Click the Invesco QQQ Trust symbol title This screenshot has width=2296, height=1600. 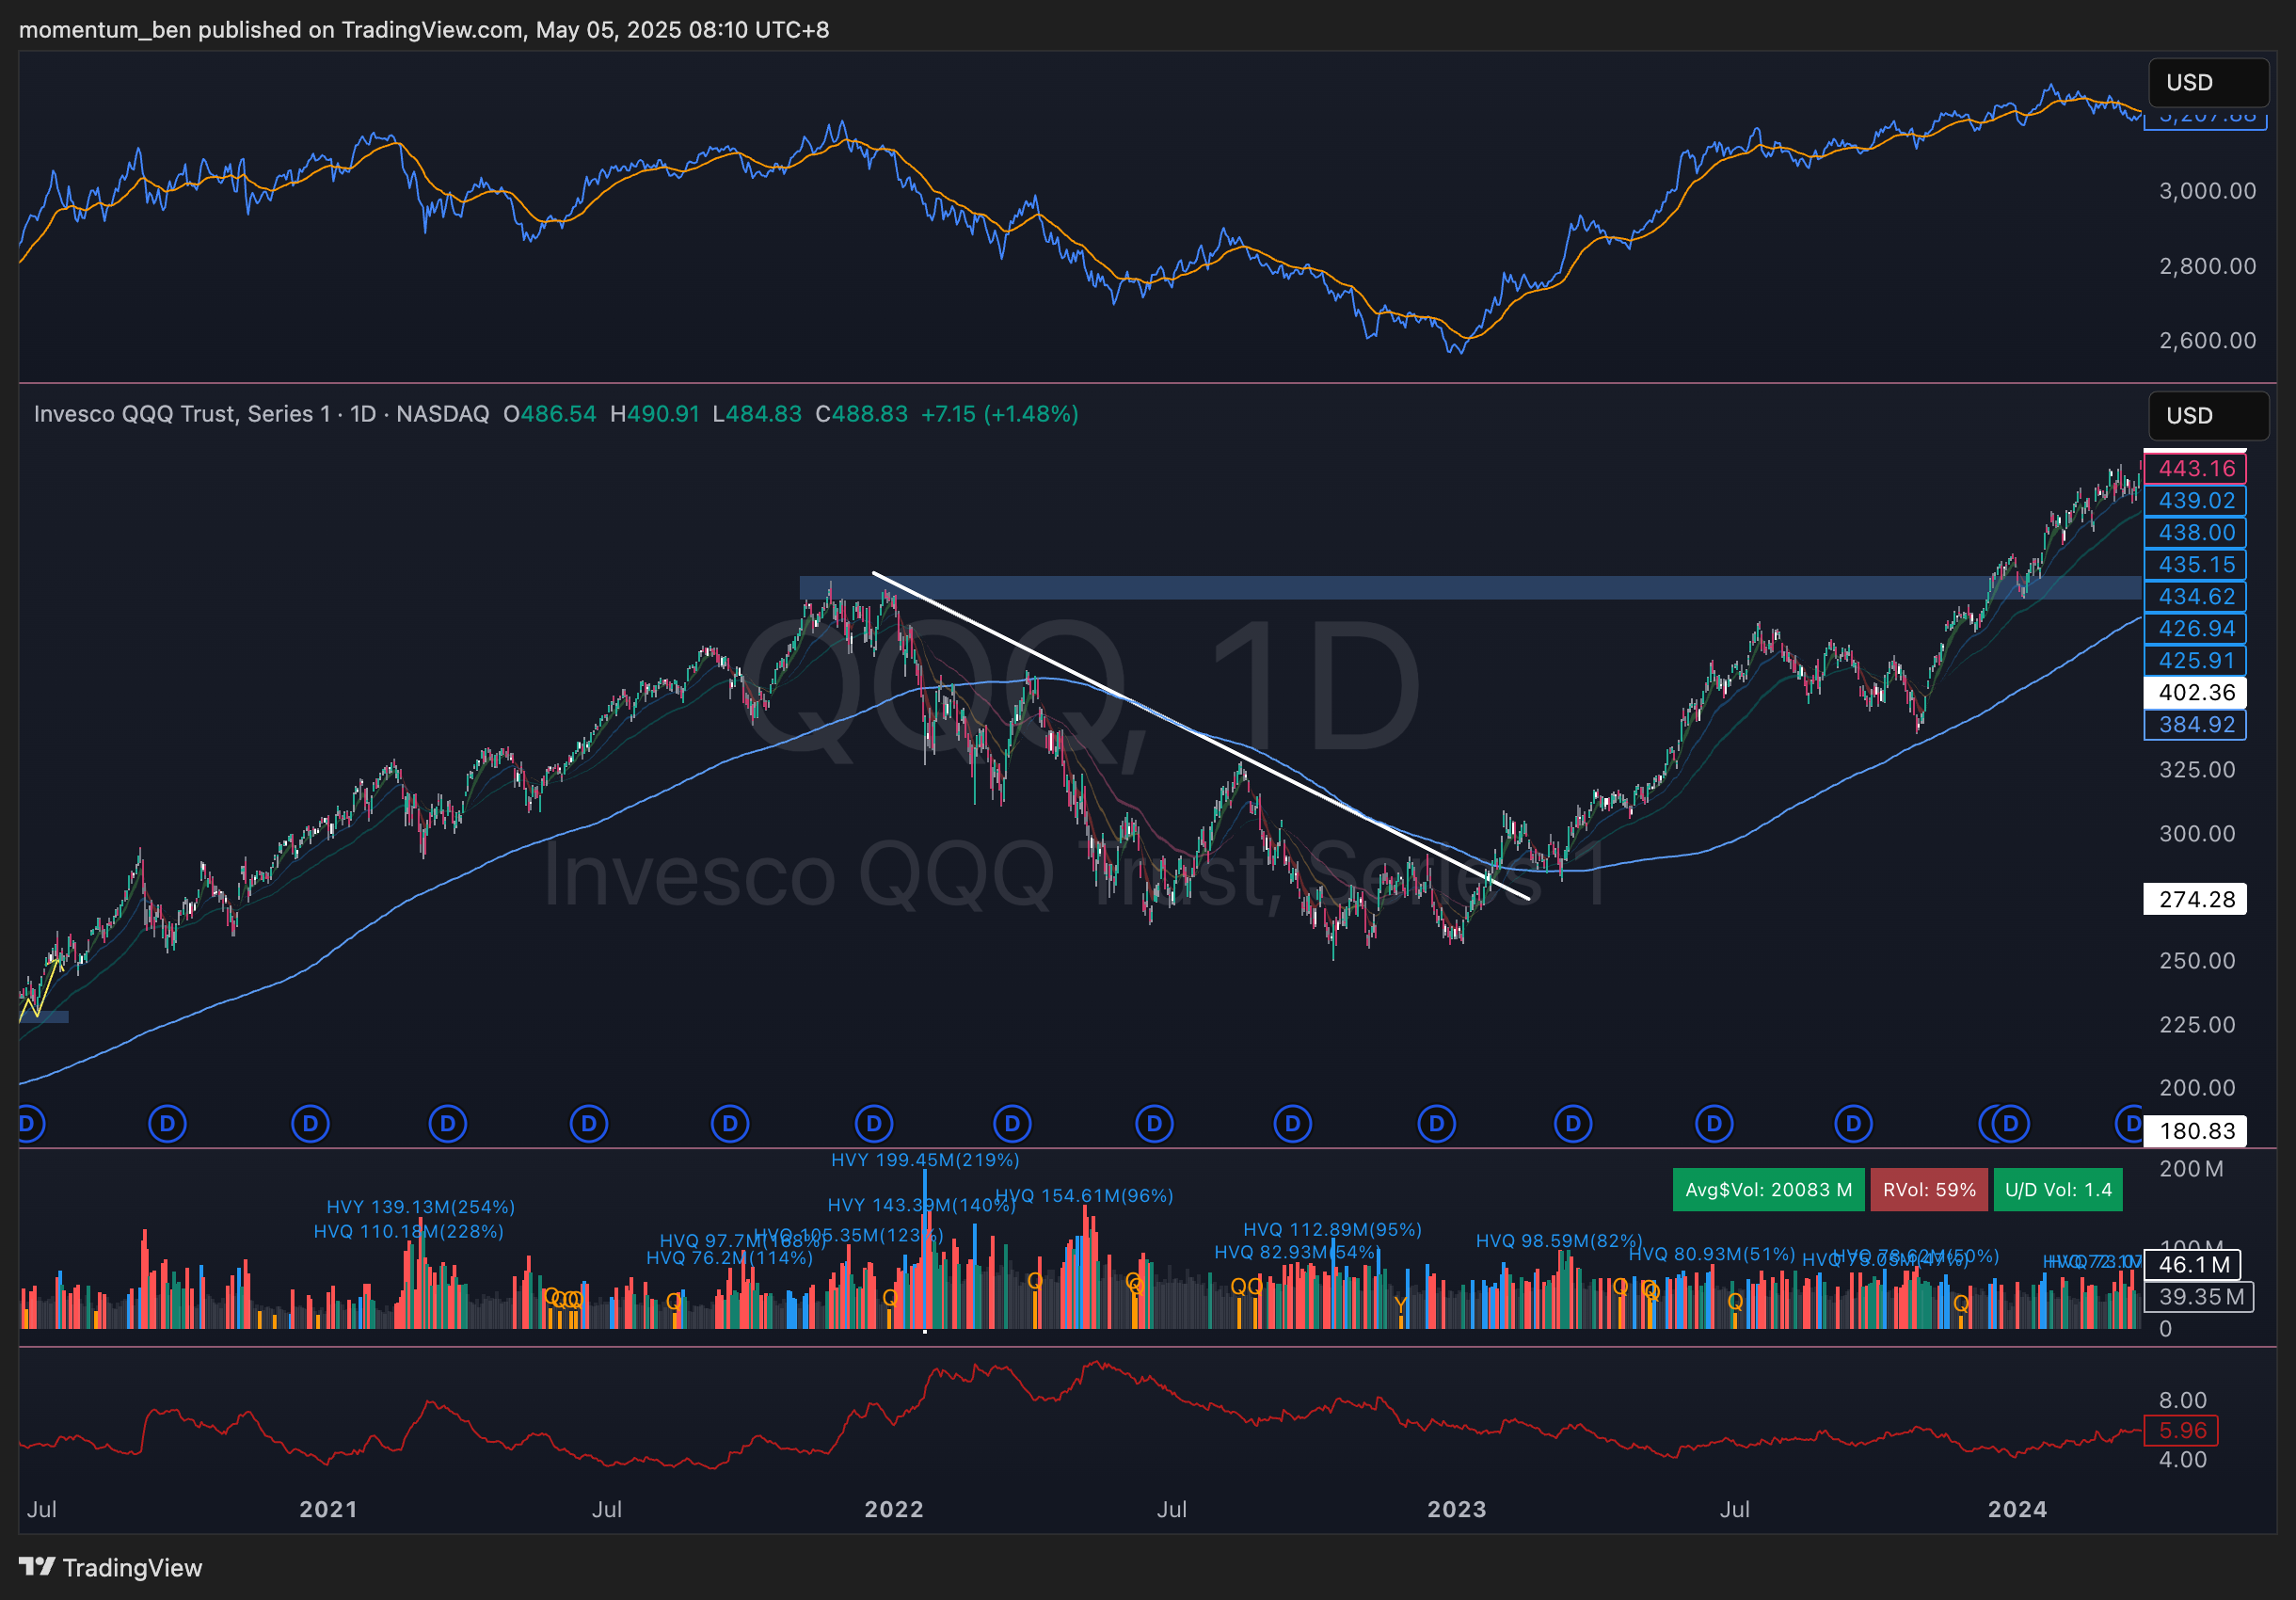pos(182,414)
